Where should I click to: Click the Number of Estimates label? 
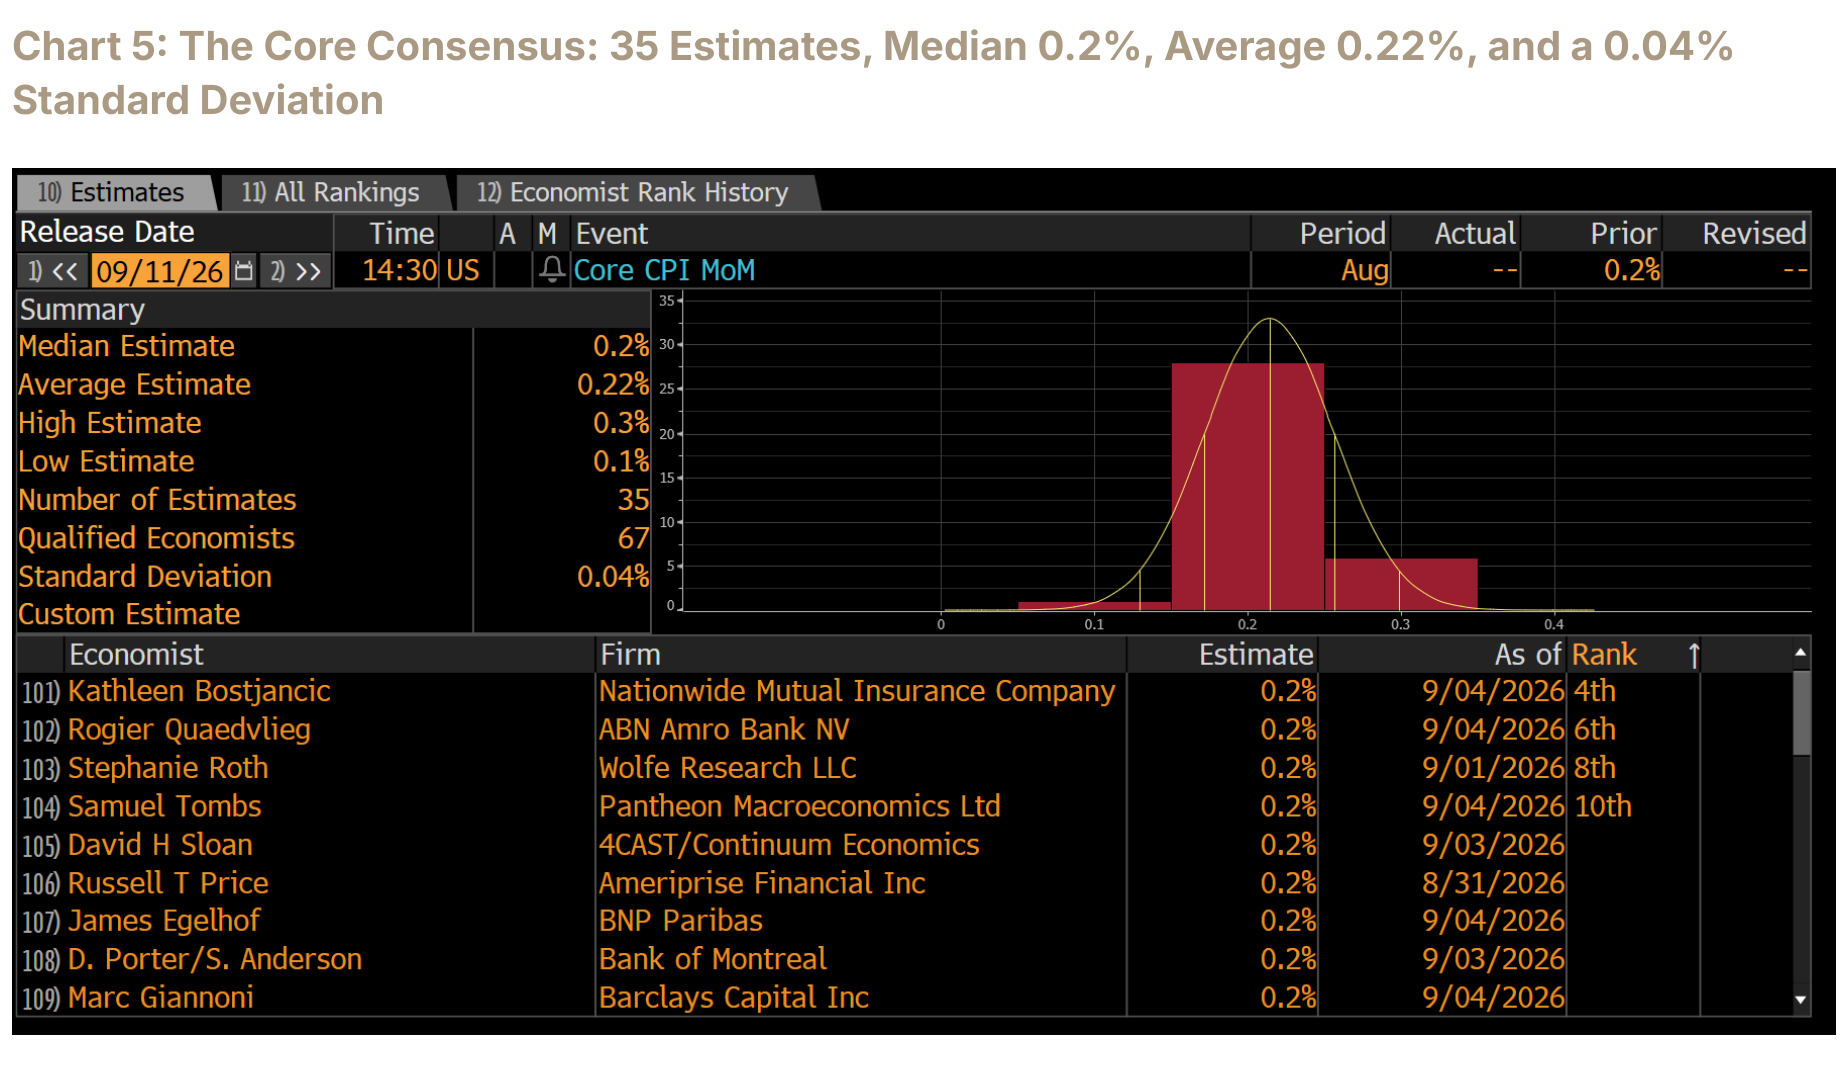pyautogui.click(x=157, y=499)
